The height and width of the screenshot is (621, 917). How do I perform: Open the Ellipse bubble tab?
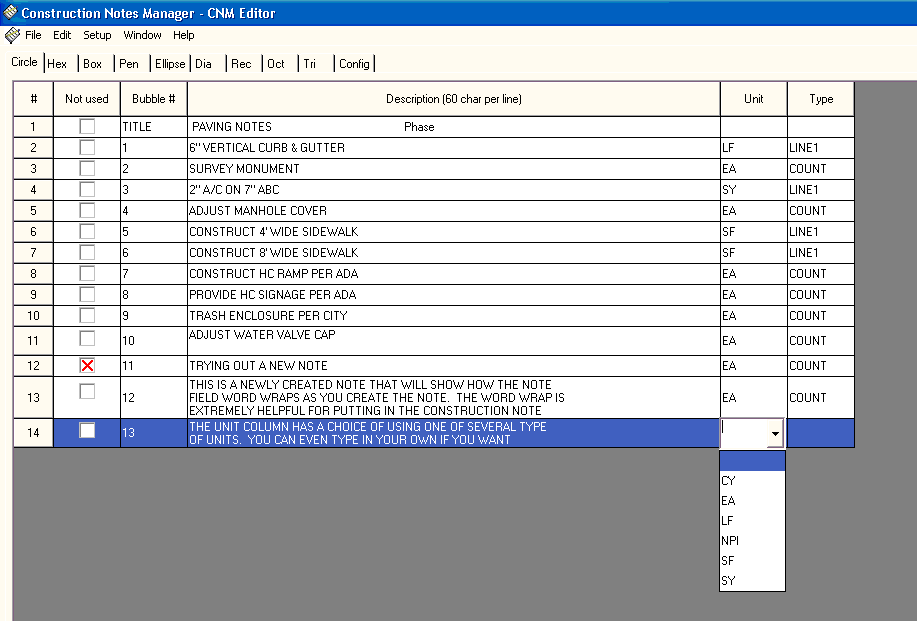click(x=170, y=64)
